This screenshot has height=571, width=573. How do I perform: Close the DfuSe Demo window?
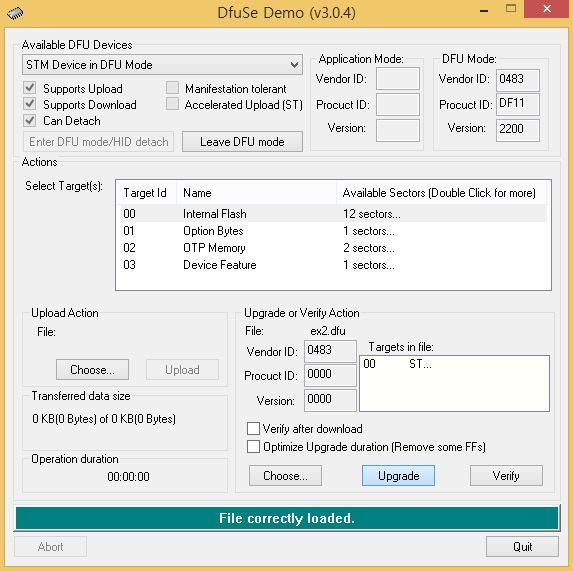[x=547, y=9]
